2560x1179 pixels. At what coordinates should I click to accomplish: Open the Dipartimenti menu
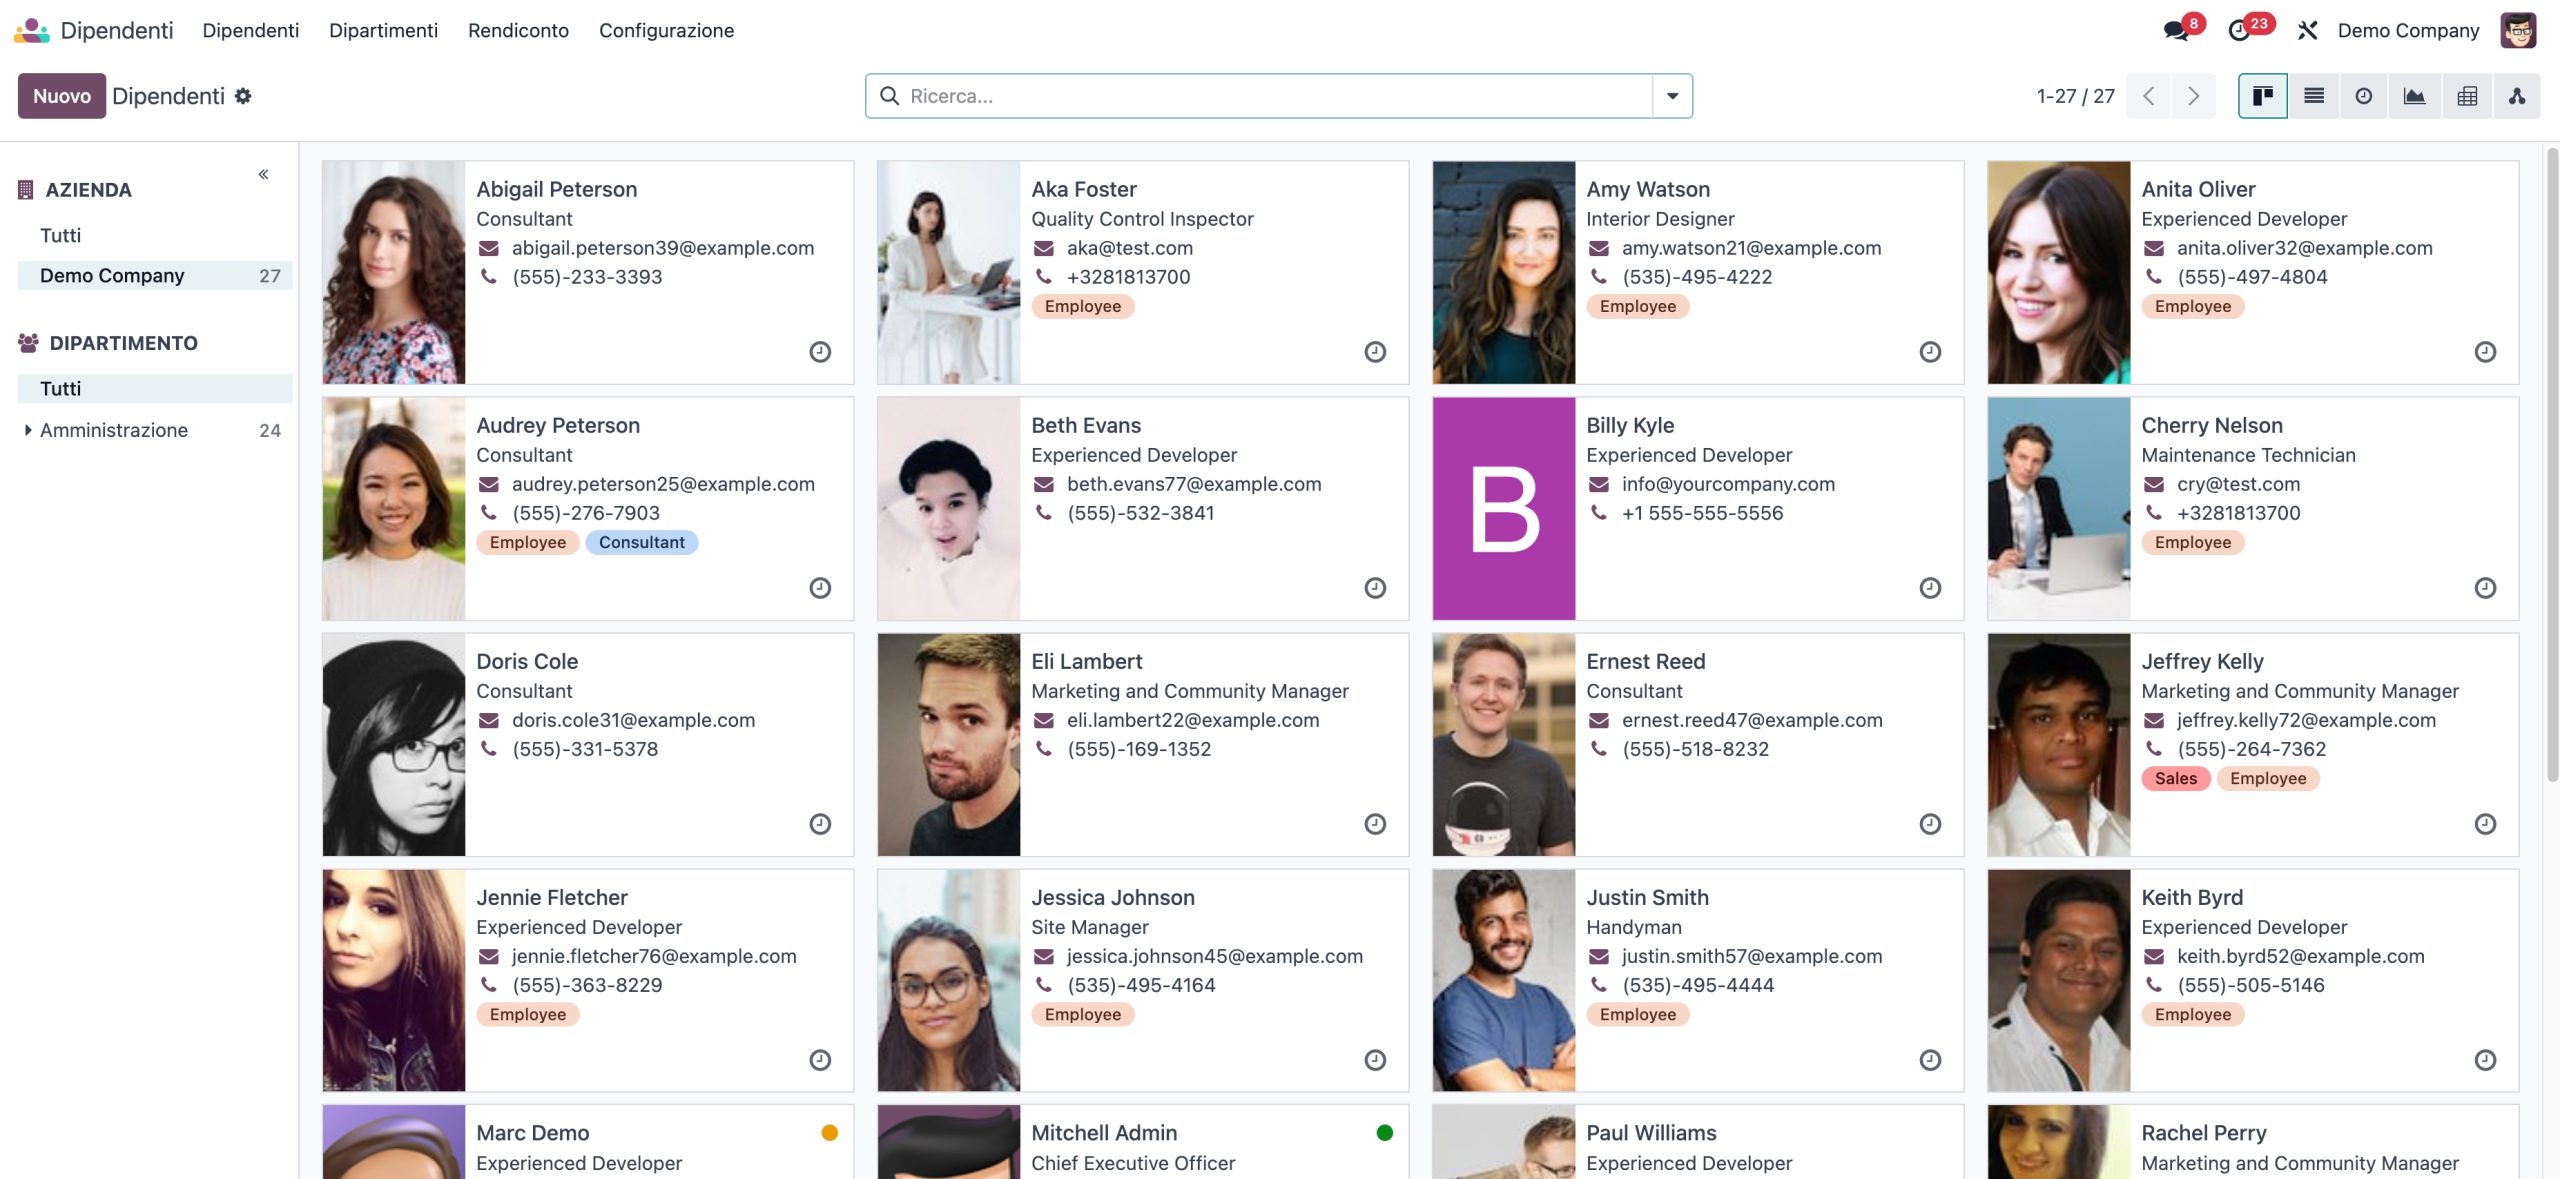pos(383,30)
